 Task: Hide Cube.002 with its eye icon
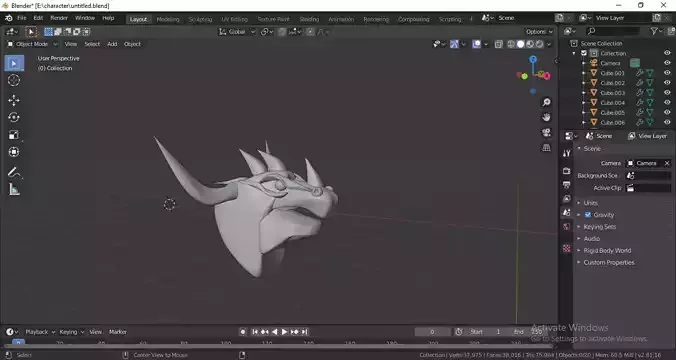pos(667,83)
